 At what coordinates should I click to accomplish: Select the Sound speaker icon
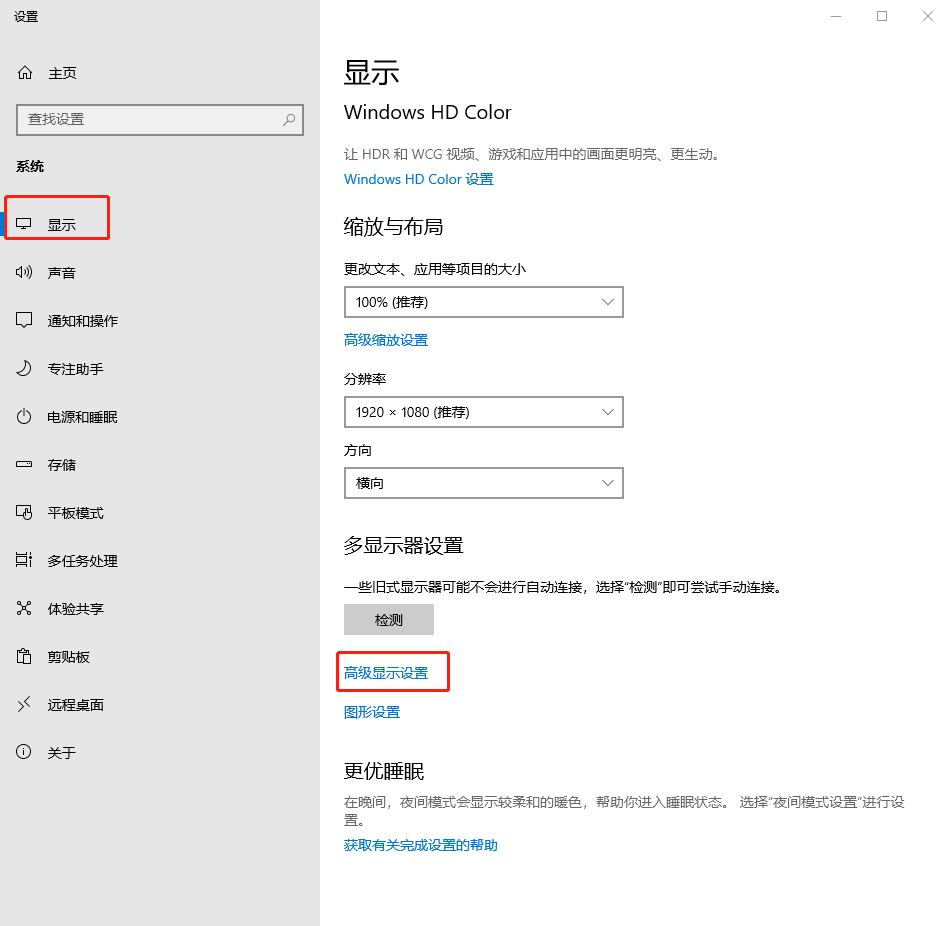(x=25, y=273)
